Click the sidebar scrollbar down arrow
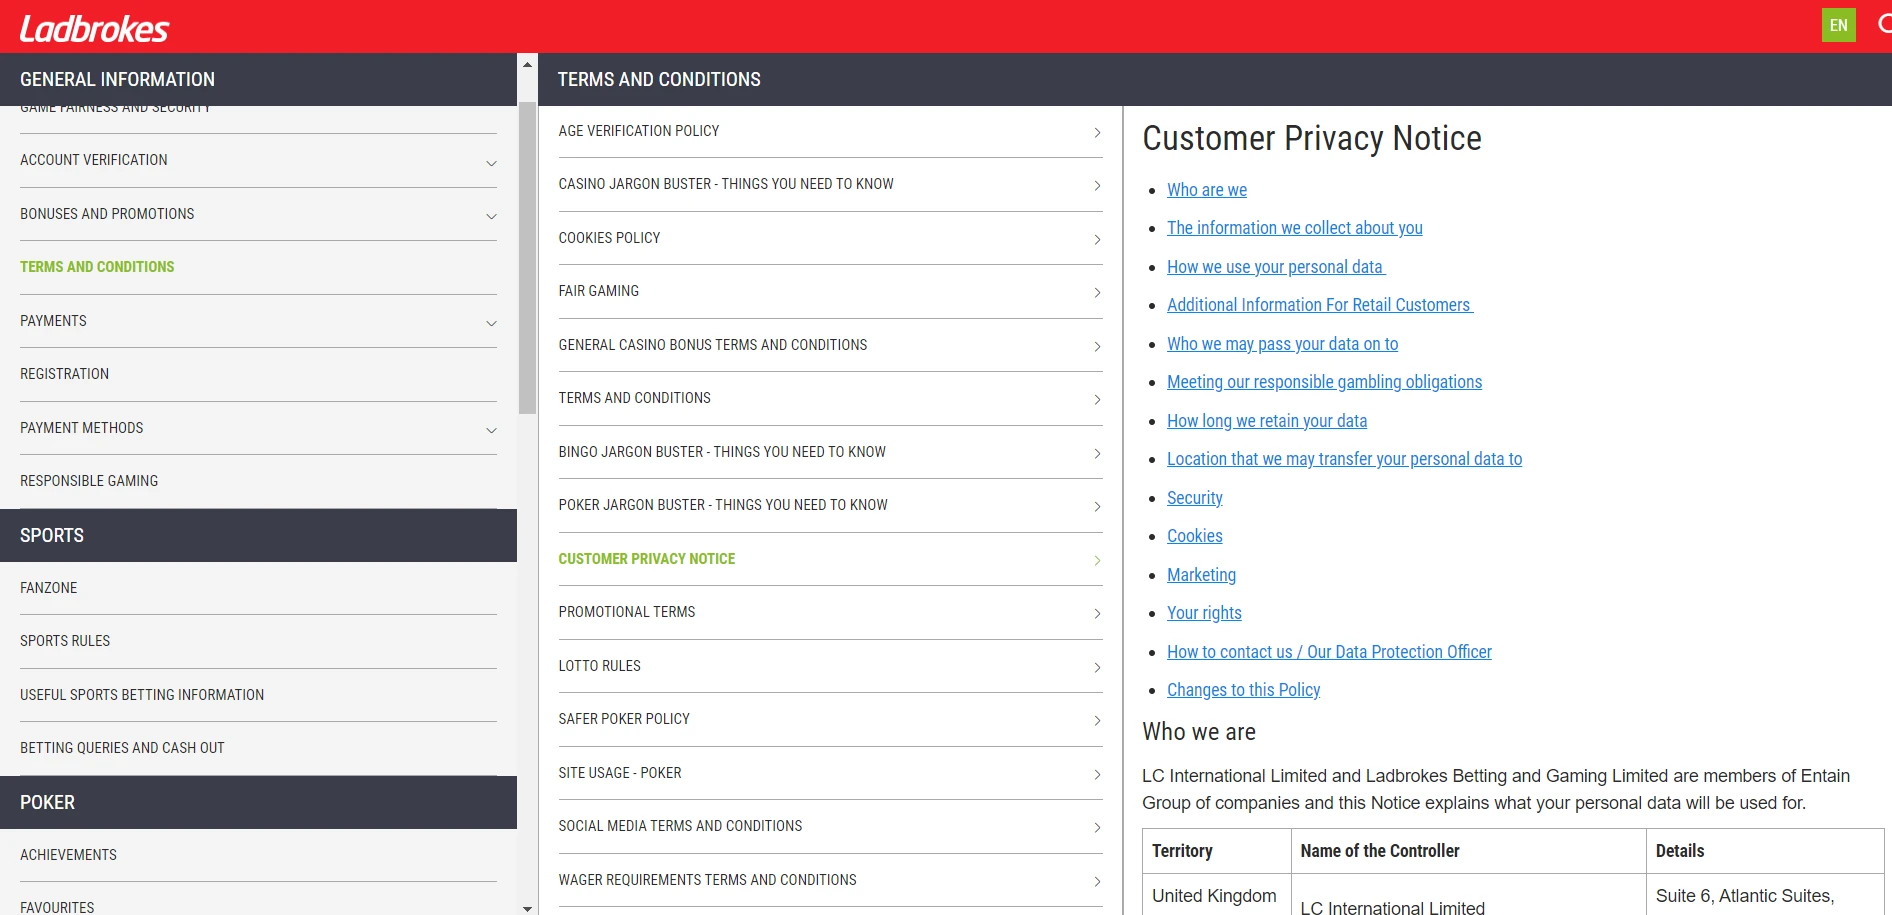This screenshot has height=915, width=1892. point(527,907)
